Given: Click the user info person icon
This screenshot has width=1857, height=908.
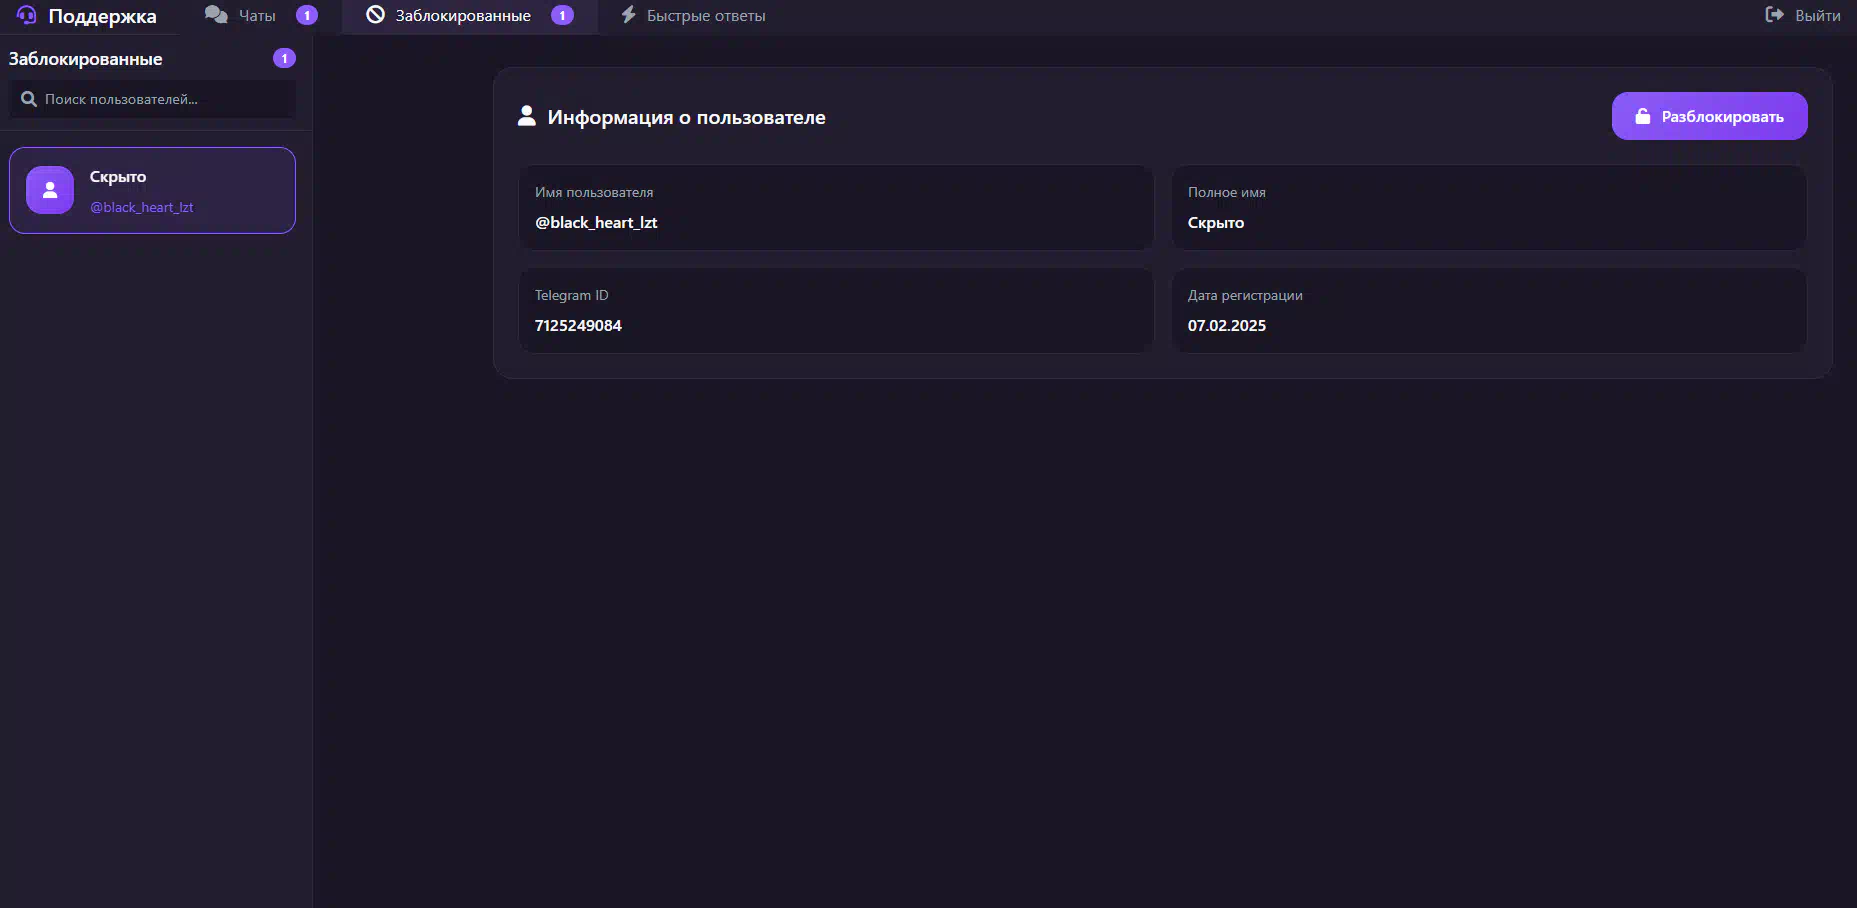Looking at the screenshot, I should [x=526, y=116].
